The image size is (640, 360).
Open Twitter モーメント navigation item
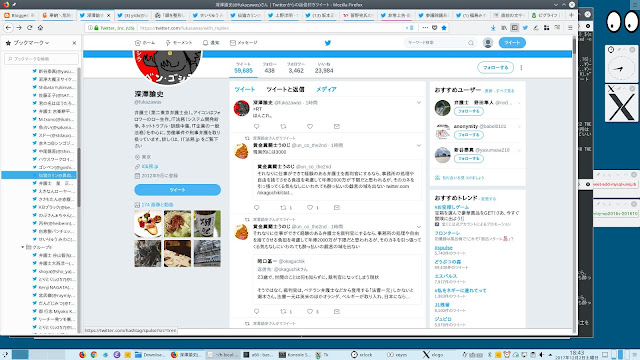pyautogui.click(x=178, y=43)
